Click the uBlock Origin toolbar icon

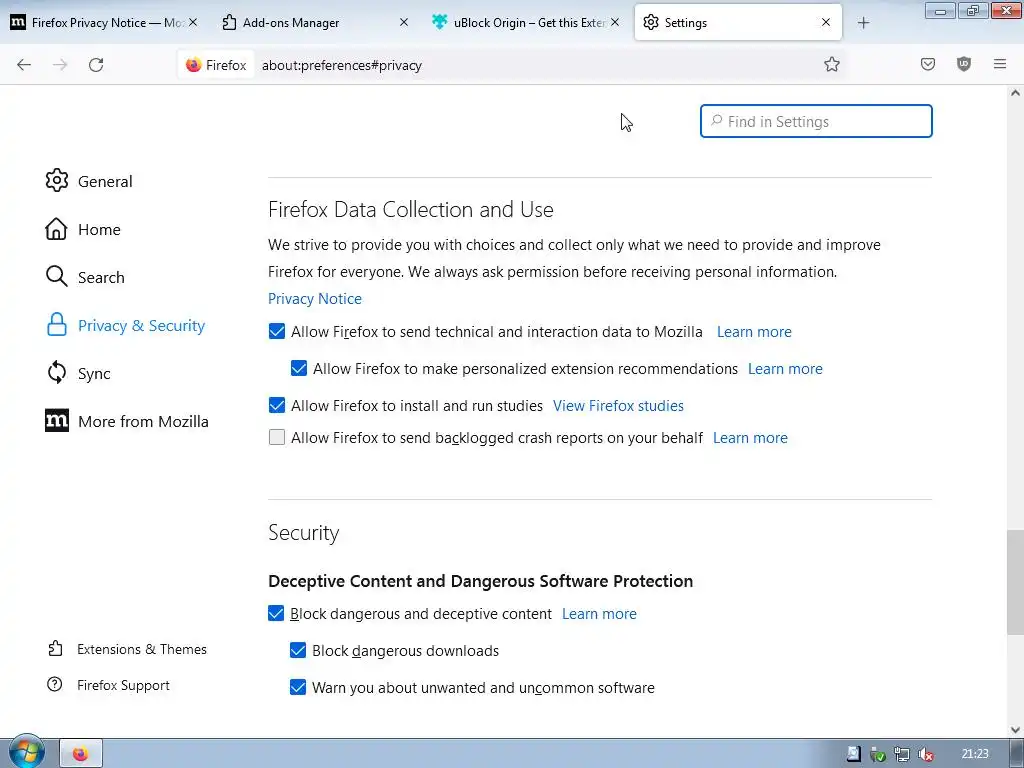pos(964,64)
